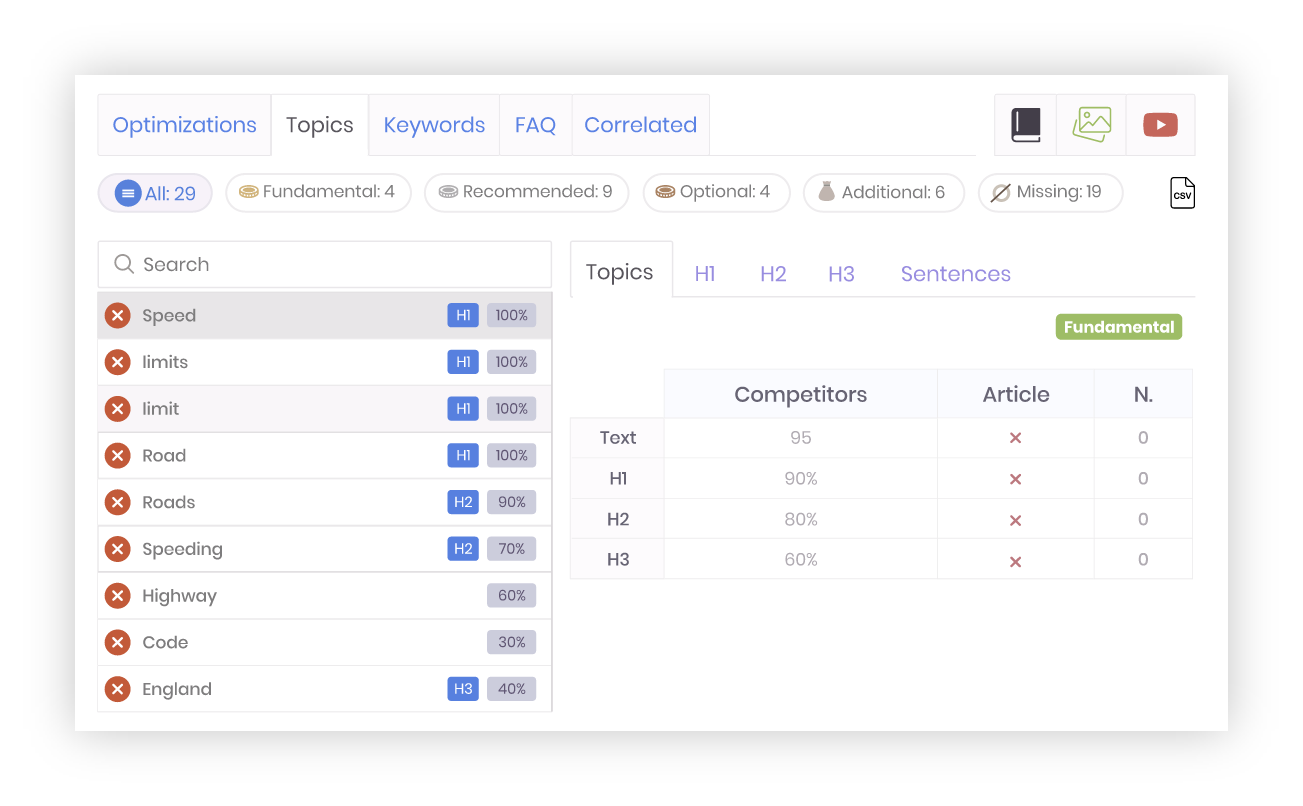Click the coin icon on the Fundamental filter
This screenshot has width=1303, height=806.
(249, 192)
